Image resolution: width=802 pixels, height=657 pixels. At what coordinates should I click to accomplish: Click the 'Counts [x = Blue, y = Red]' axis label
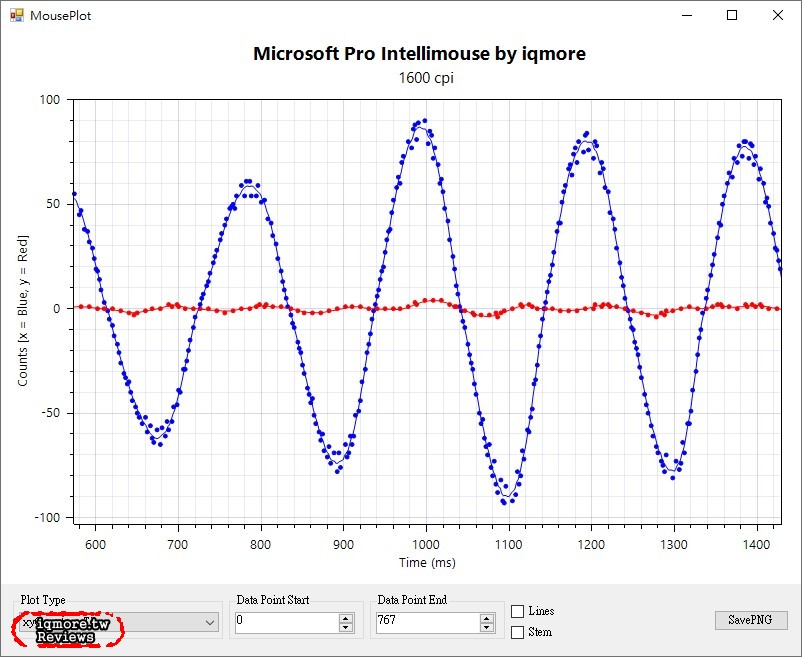23,311
